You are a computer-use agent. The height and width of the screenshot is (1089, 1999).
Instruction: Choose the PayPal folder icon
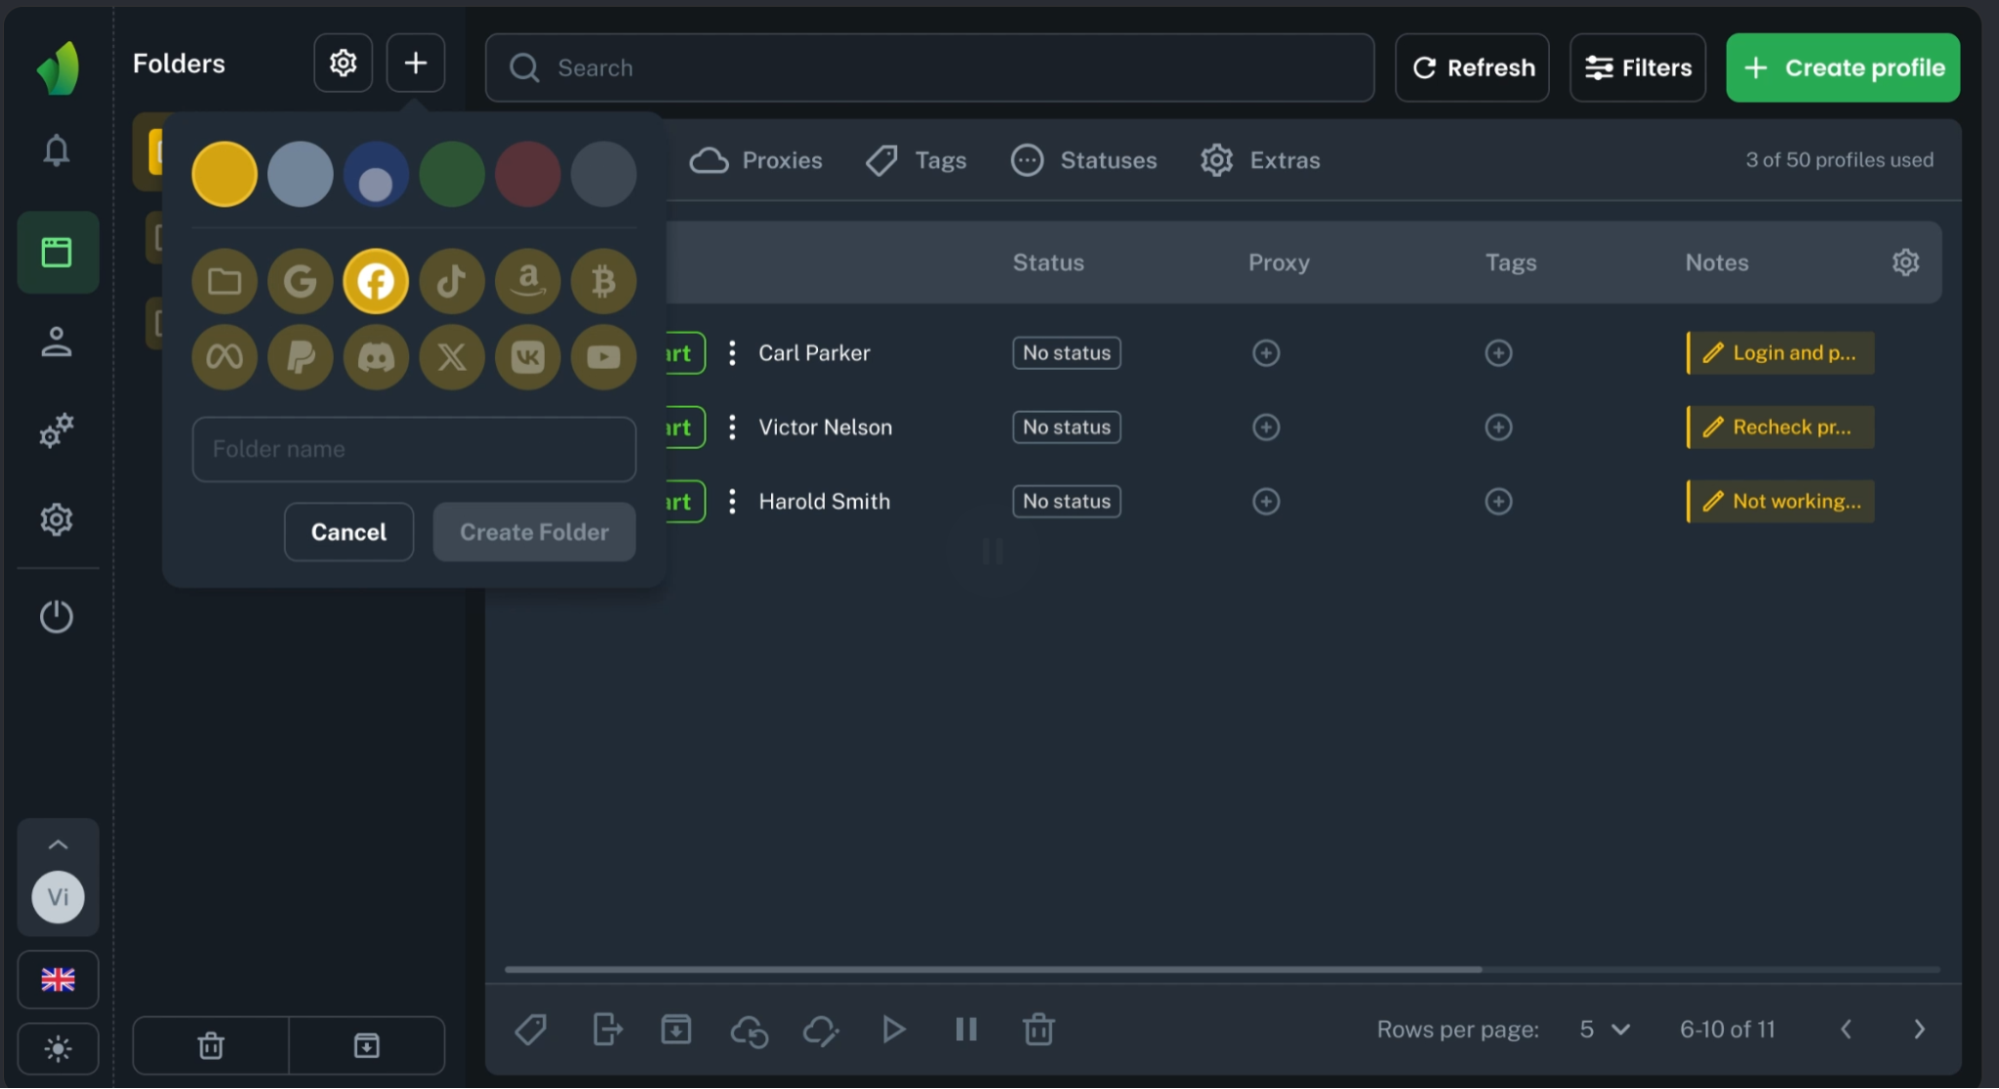tap(300, 357)
